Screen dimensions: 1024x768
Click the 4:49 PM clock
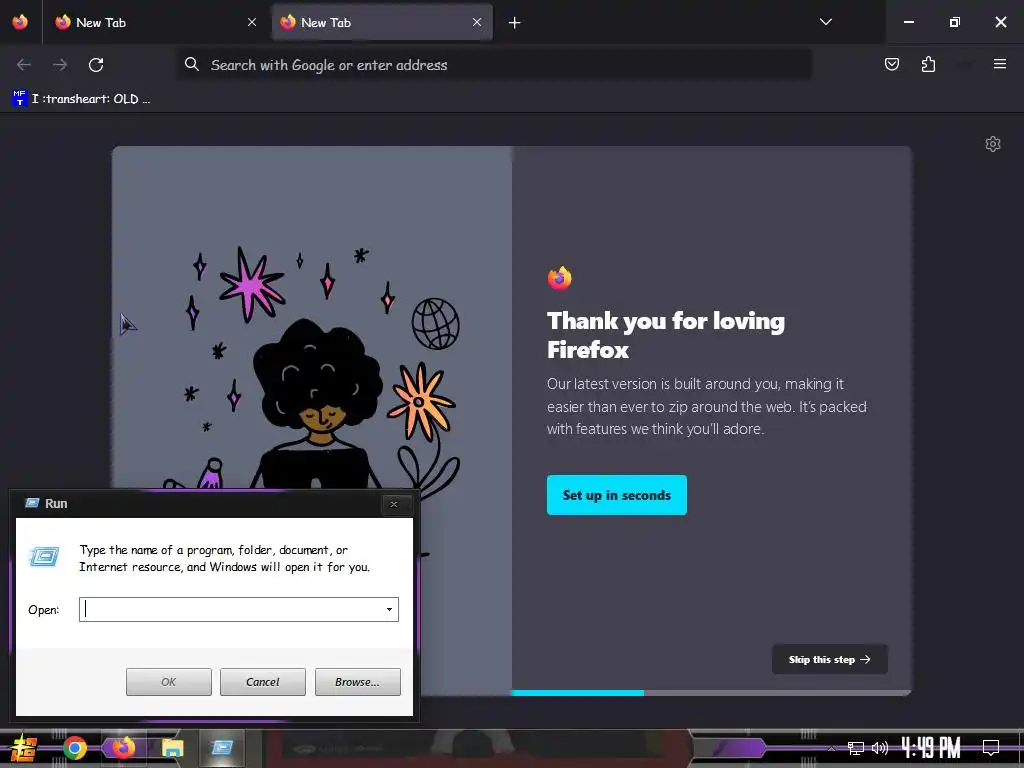click(931, 748)
